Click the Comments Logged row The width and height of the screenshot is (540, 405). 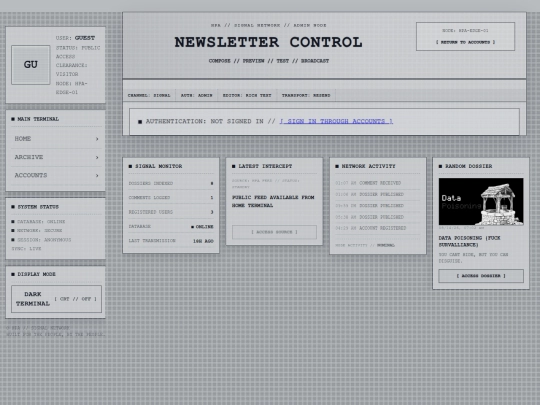(171, 198)
